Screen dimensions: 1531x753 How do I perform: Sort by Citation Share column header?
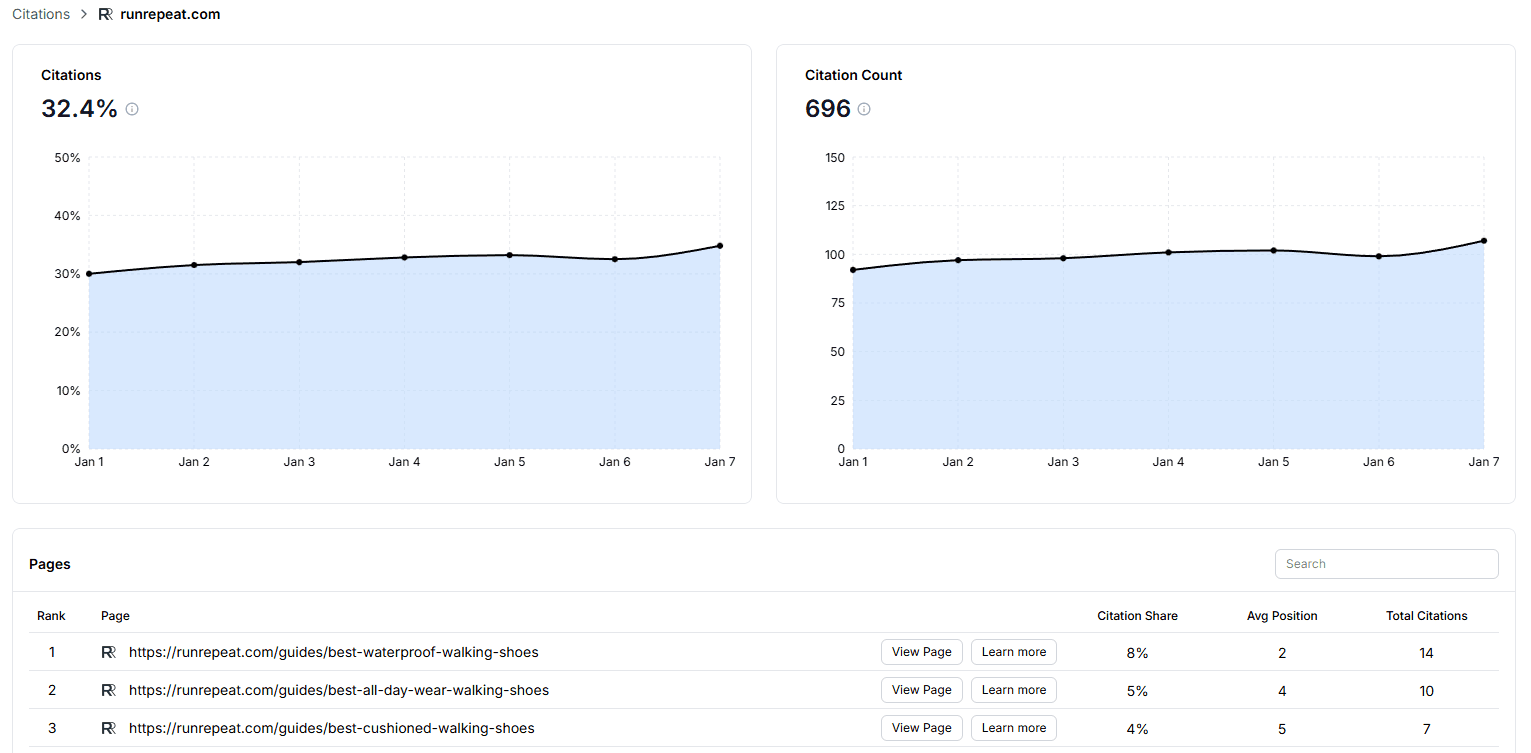(1137, 616)
